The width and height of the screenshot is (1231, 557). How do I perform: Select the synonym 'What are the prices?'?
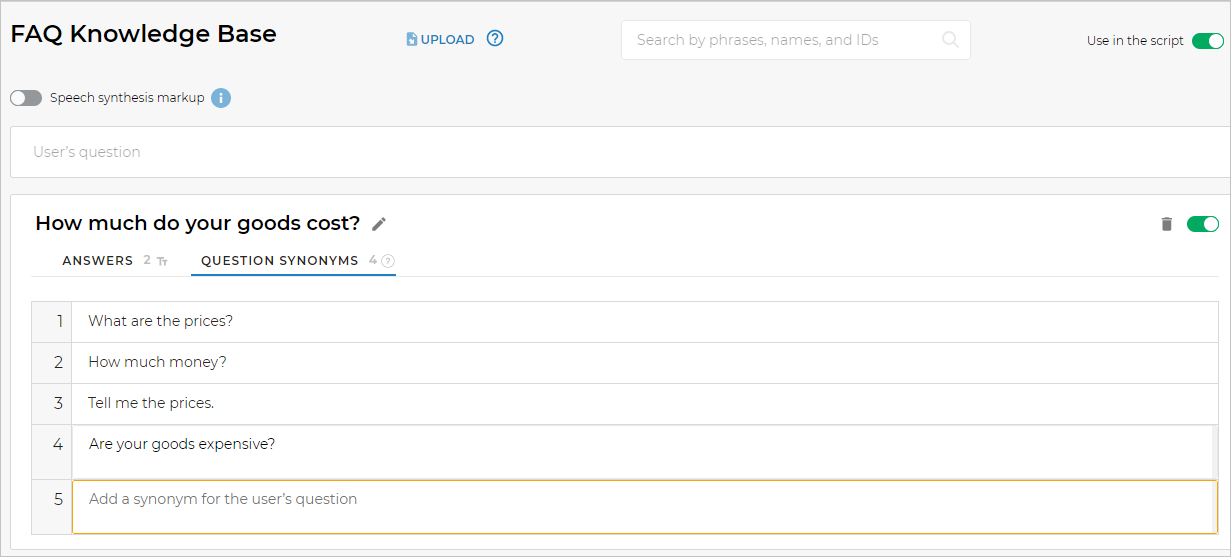point(160,321)
